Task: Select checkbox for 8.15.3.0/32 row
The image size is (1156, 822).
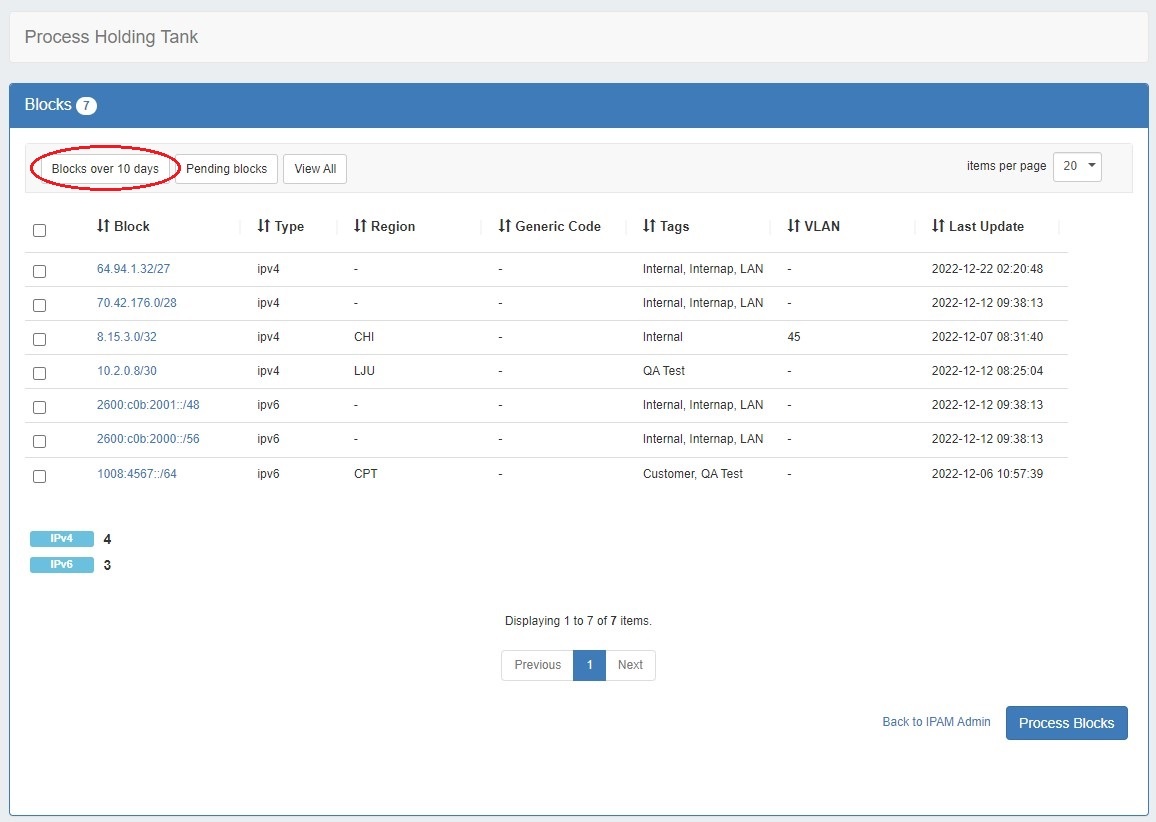Action: 39,339
